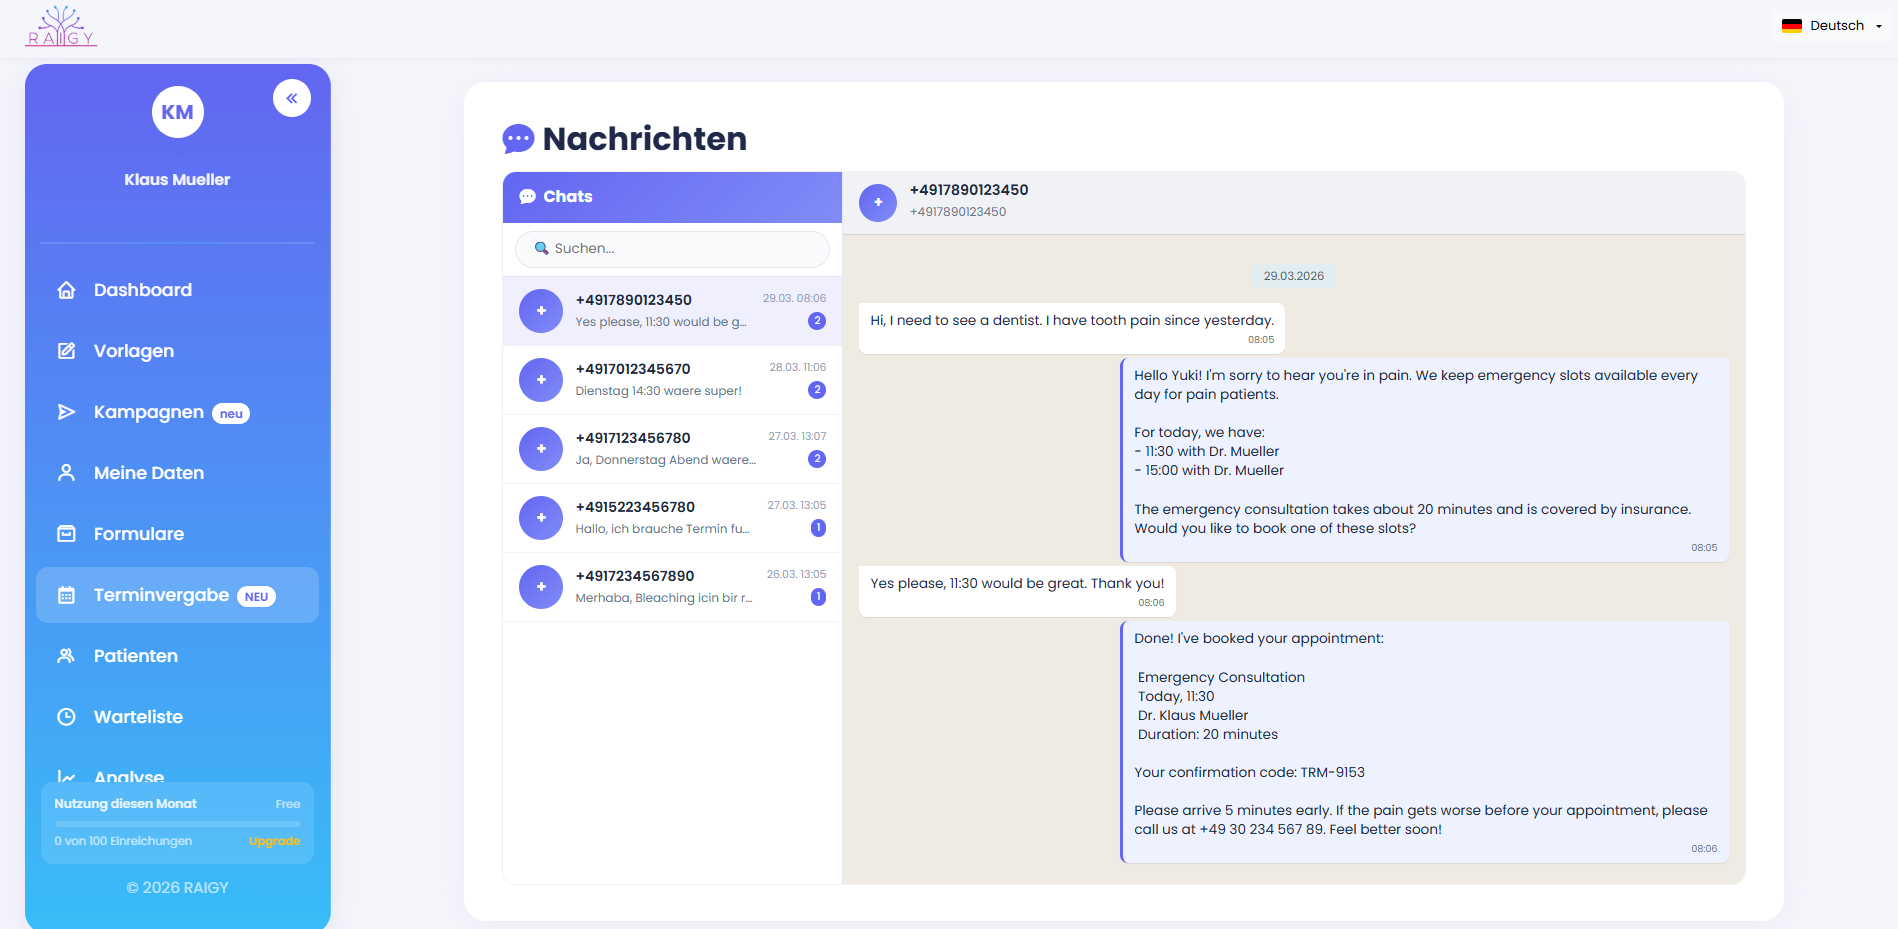The height and width of the screenshot is (929, 1898).
Task: Select the Dashboard home icon
Action: (x=66, y=289)
